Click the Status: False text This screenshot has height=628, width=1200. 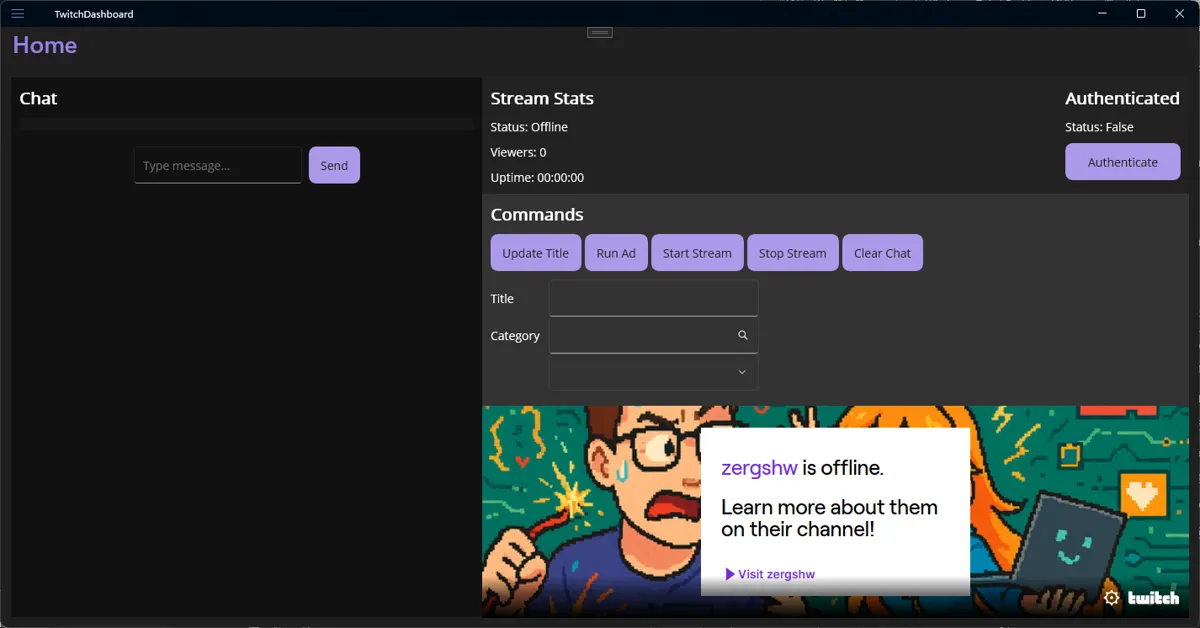(1099, 127)
